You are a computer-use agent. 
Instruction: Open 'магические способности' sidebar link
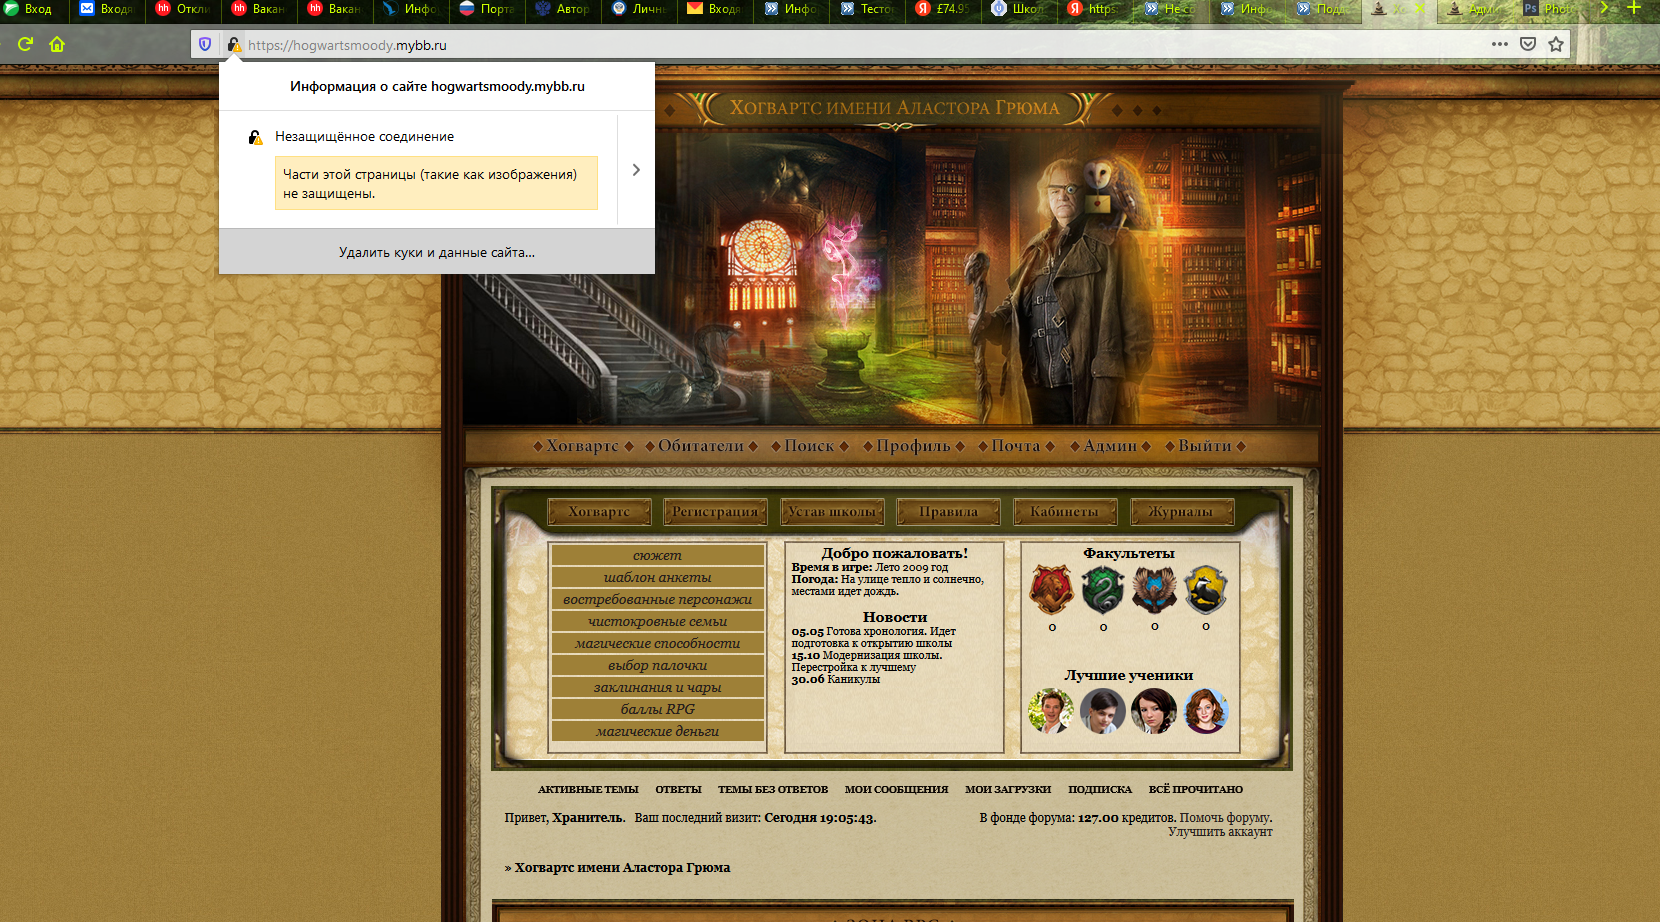(657, 643)
